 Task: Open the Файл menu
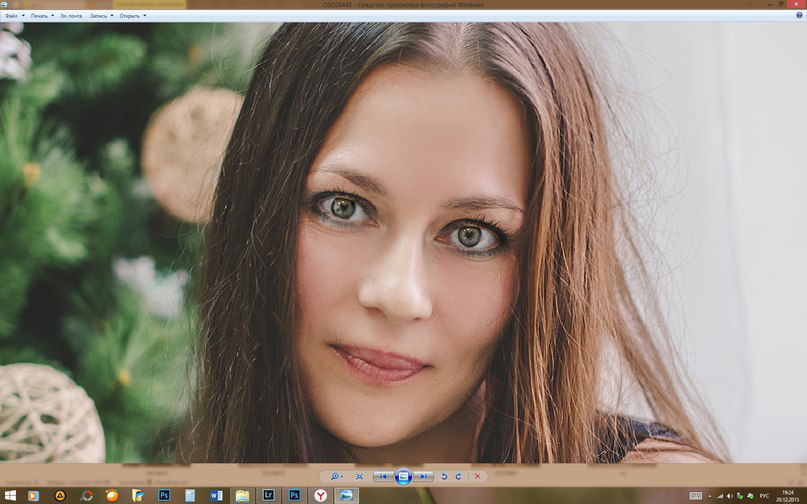coord(12,16)
